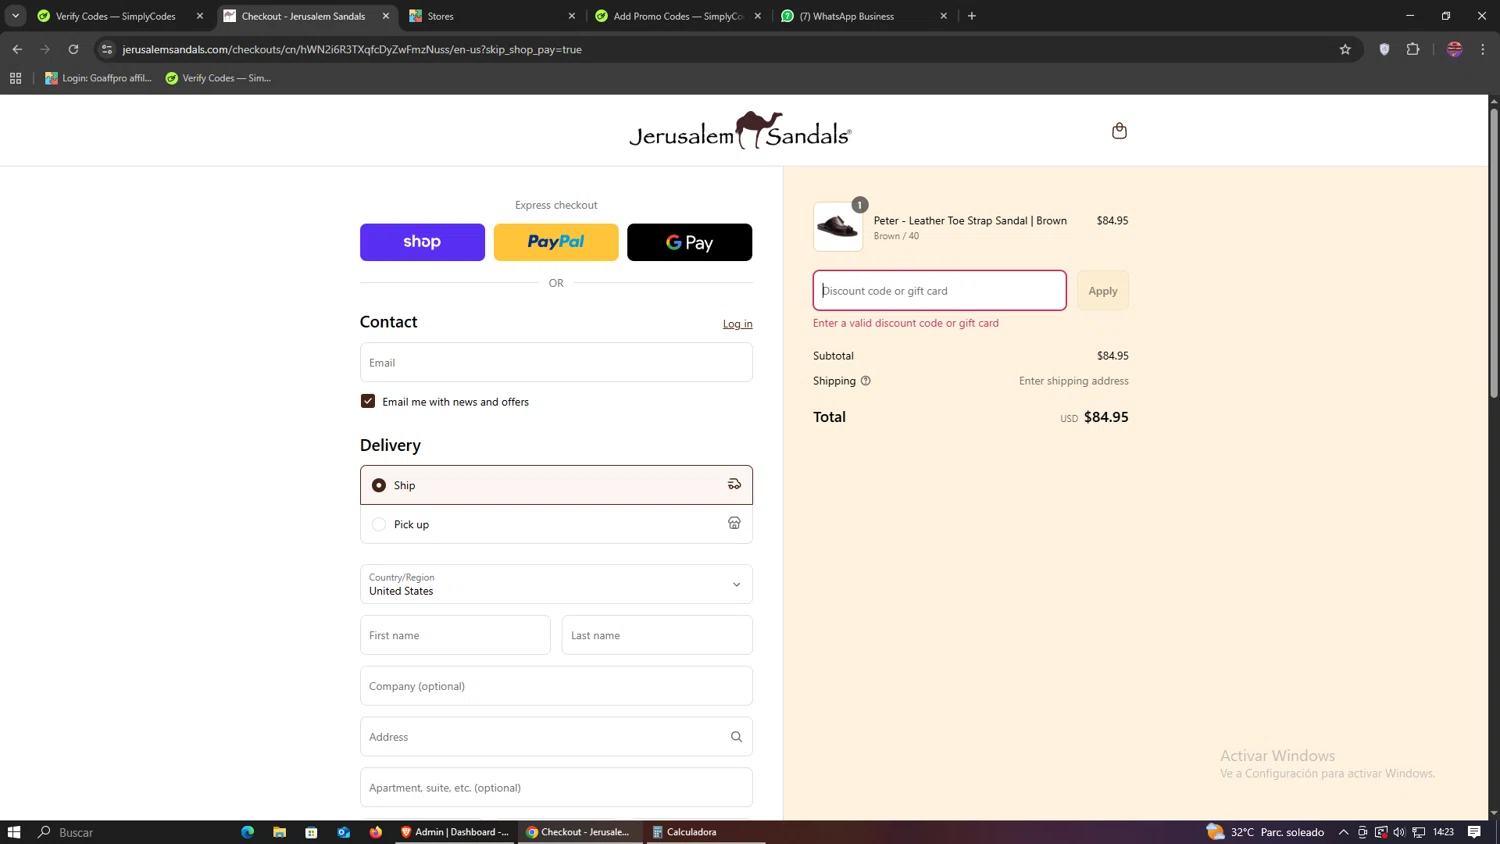Viewport: 1500px width, 844px height.
Task: Uncheck Email me with news and offers
Action: click(368, 401)
